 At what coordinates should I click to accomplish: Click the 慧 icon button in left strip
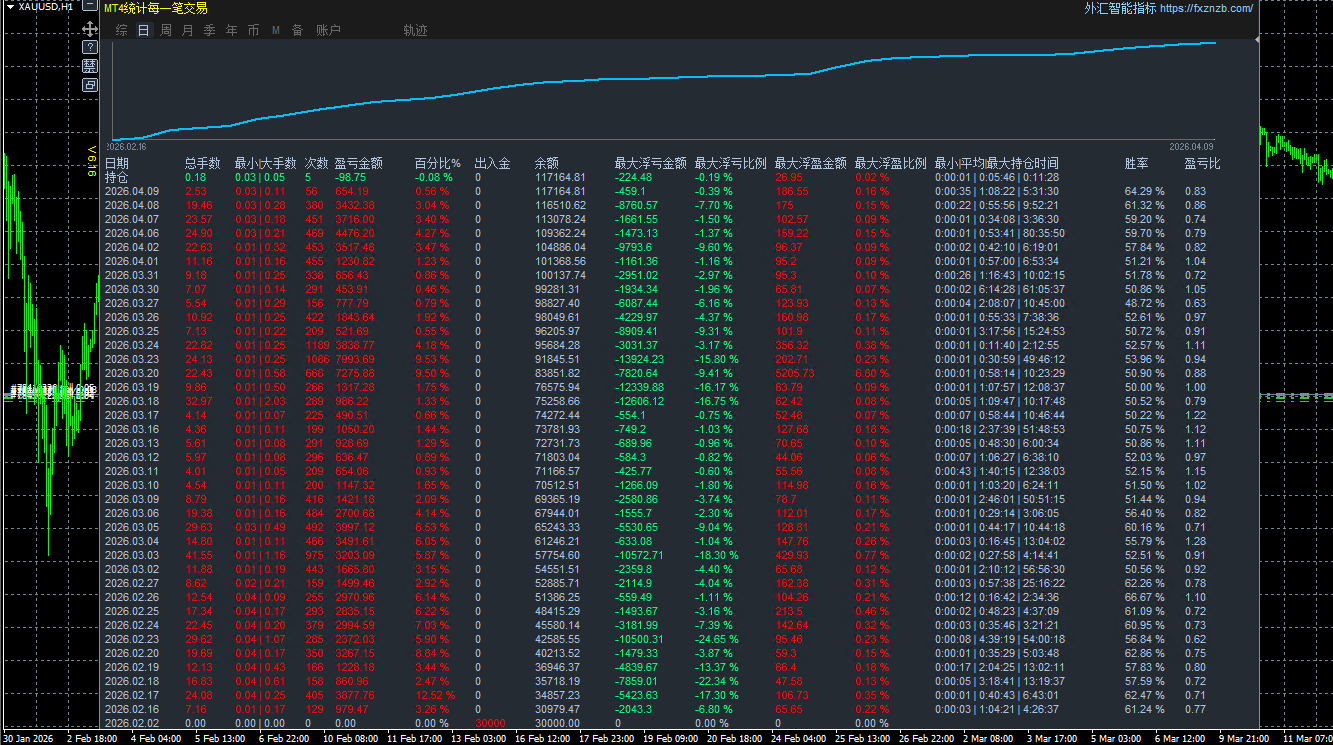click(x=90, y=66)
